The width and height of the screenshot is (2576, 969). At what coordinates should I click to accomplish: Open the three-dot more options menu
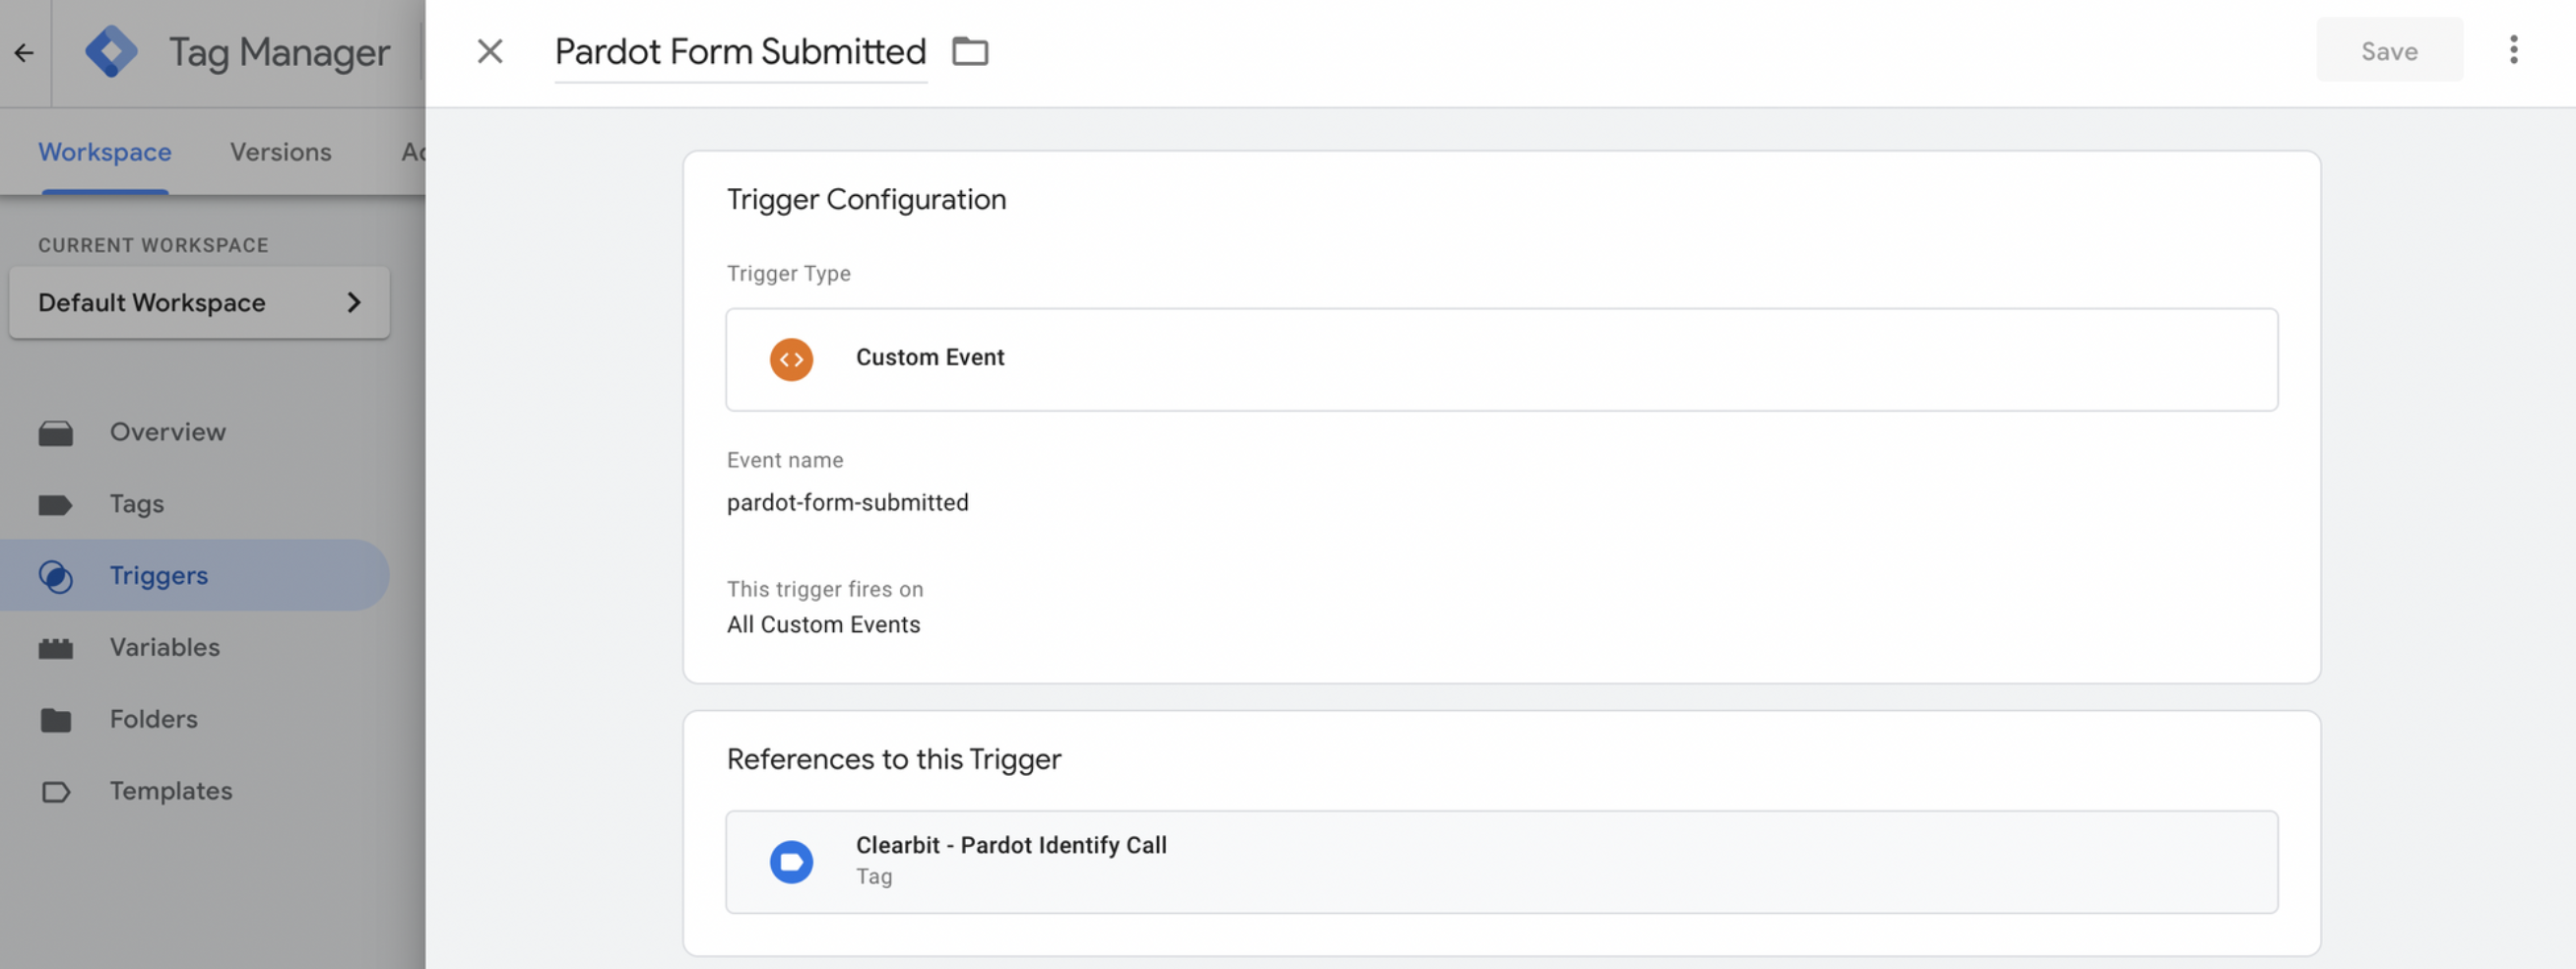tap(2512, 50)
